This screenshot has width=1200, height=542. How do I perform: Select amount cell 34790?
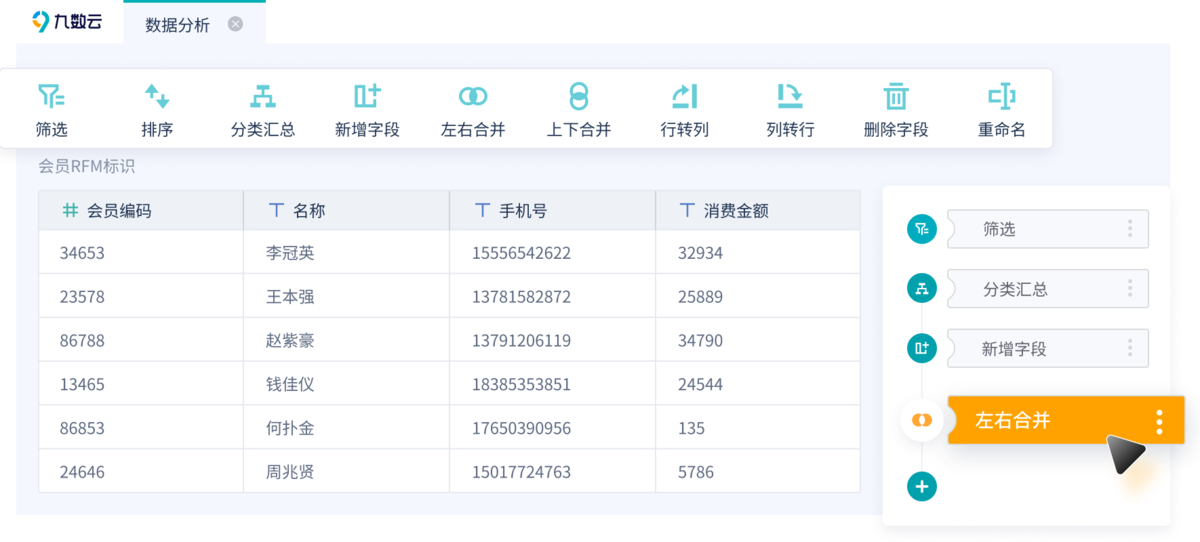tap(758, 341)
